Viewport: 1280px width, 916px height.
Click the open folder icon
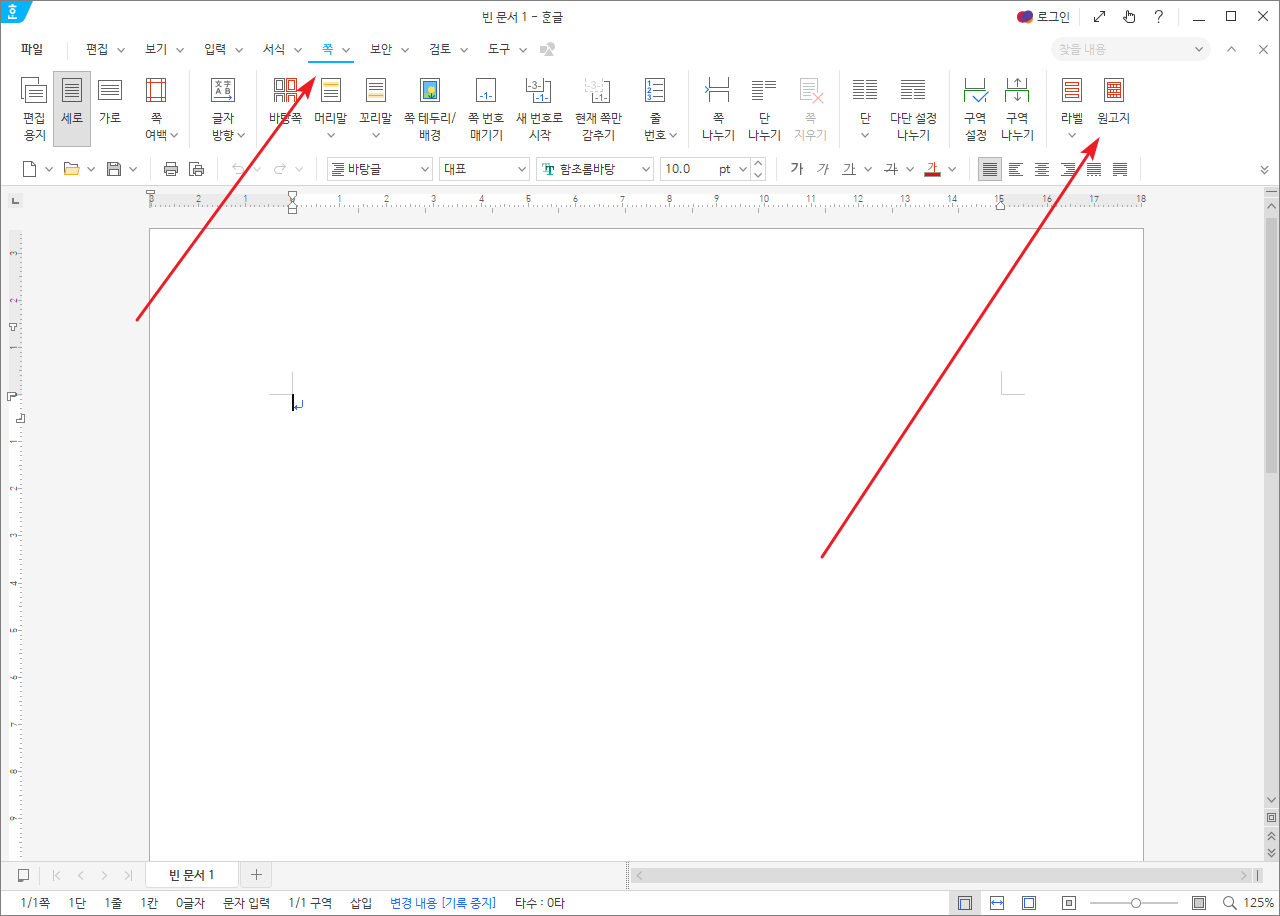(x=71, y=169)
